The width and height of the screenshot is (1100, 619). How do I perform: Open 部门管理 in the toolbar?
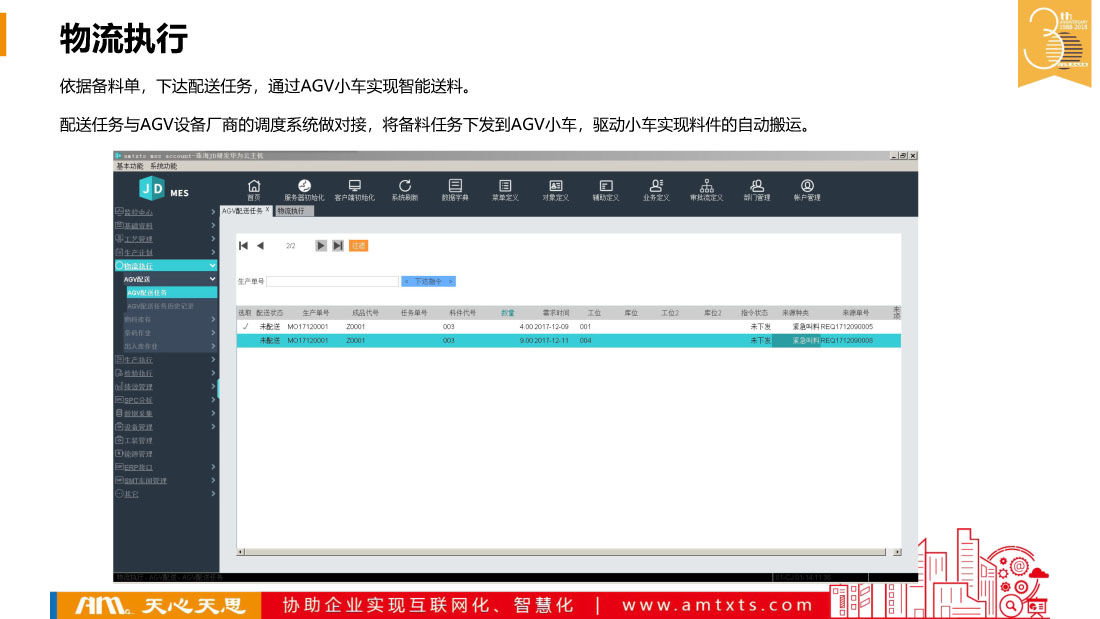point(757,189)
